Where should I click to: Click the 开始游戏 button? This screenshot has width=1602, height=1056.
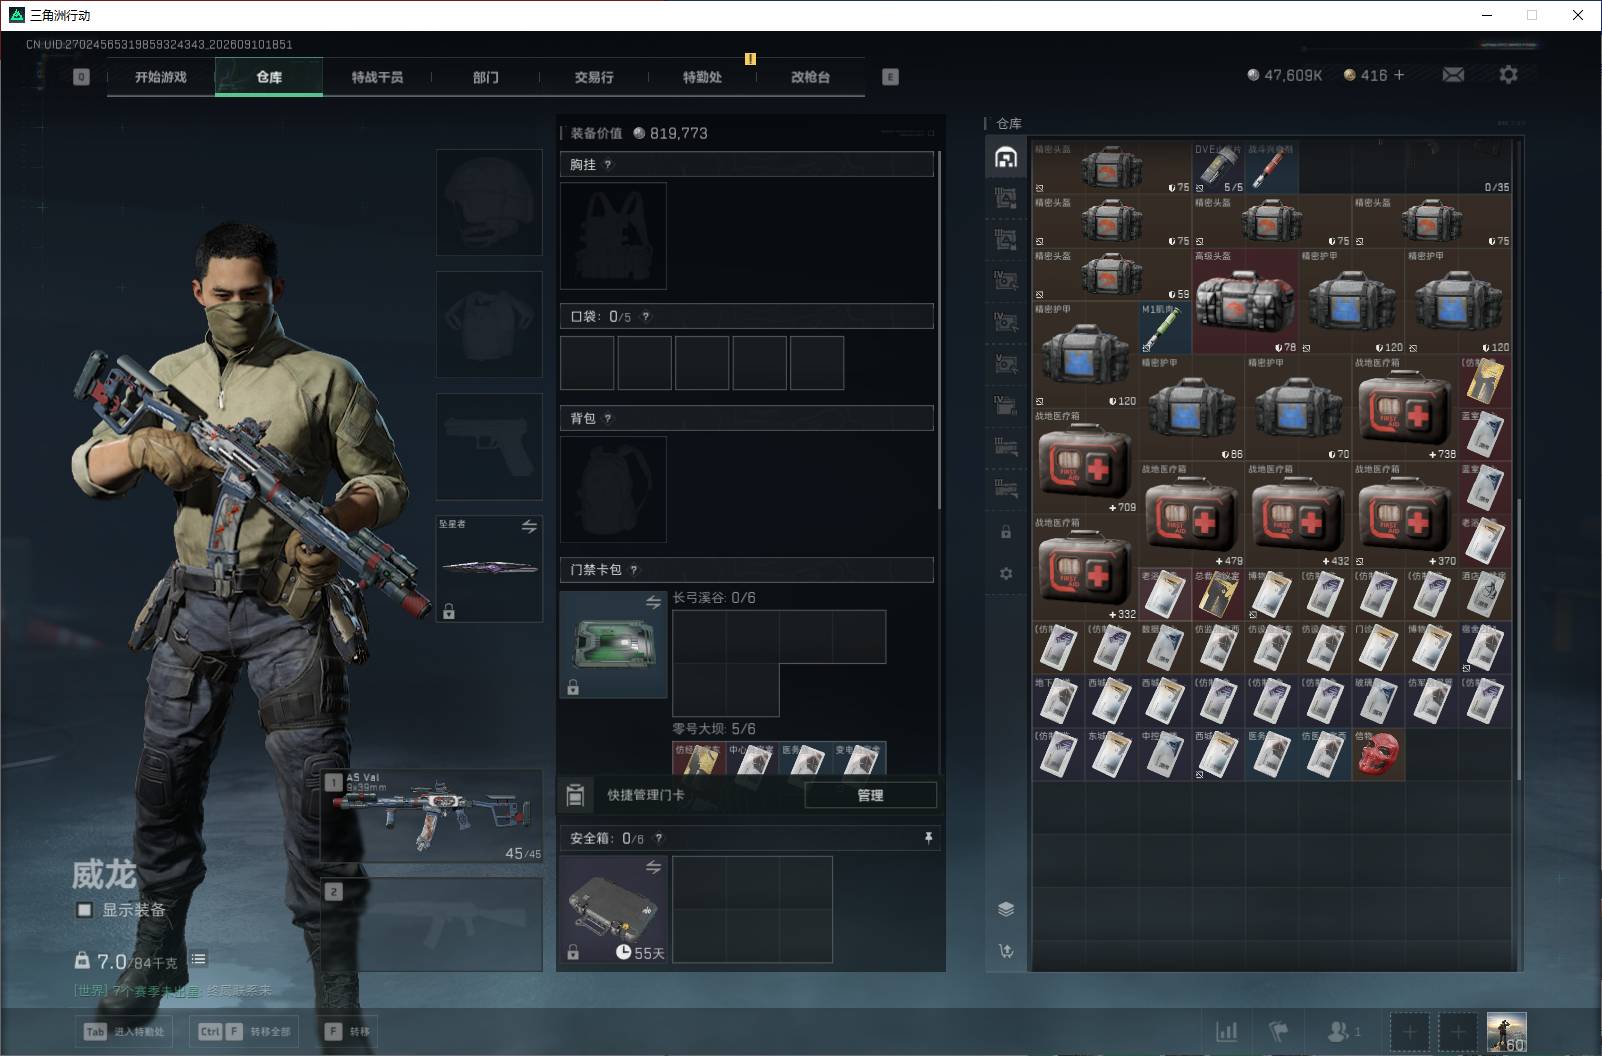coord(161,77)
